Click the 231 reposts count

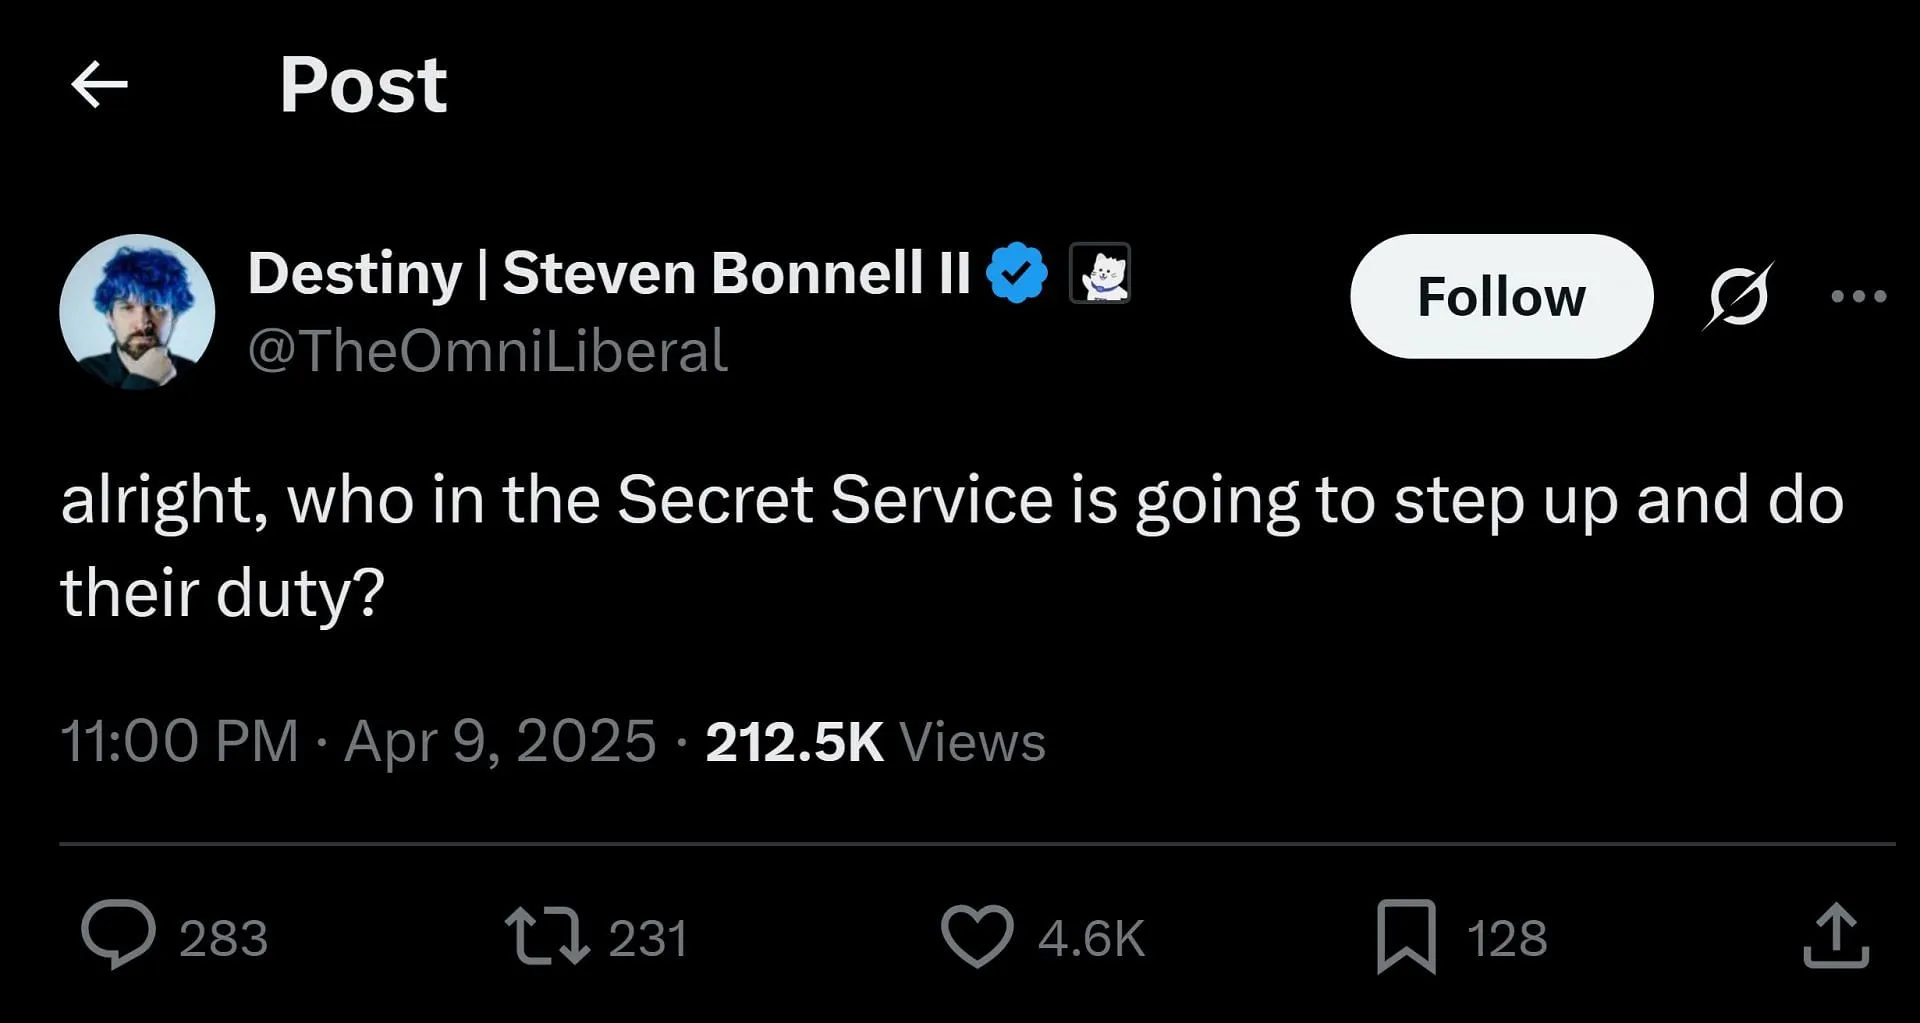(x=648, y=938)
